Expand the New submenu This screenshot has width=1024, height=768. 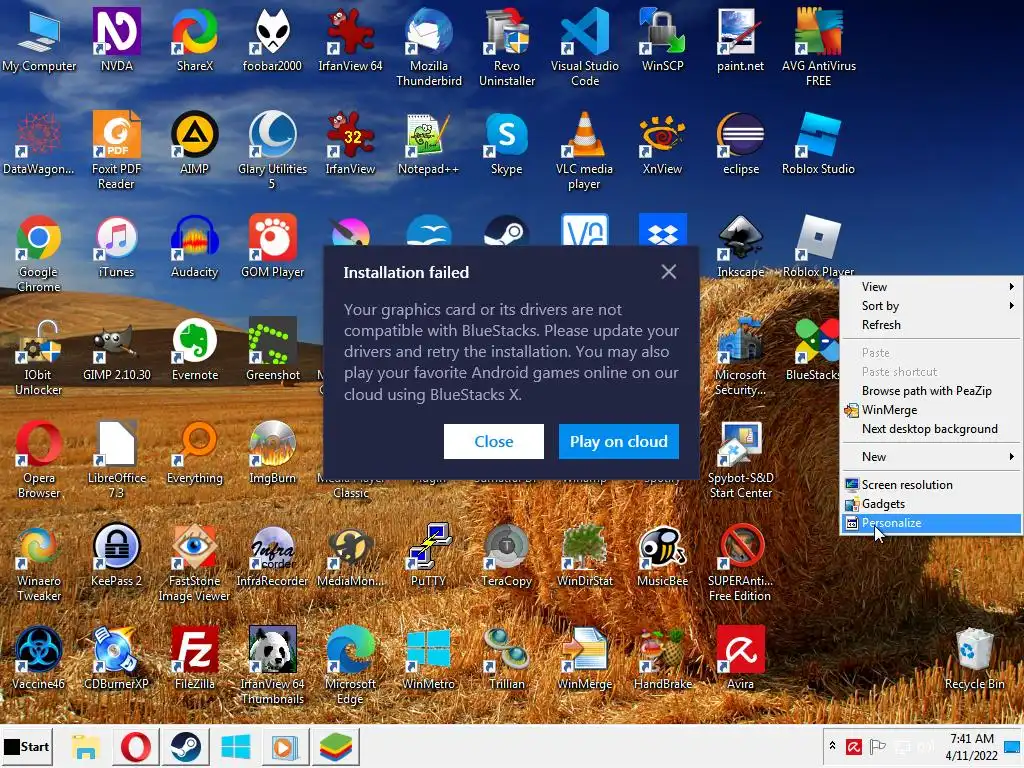coord(932,456)
